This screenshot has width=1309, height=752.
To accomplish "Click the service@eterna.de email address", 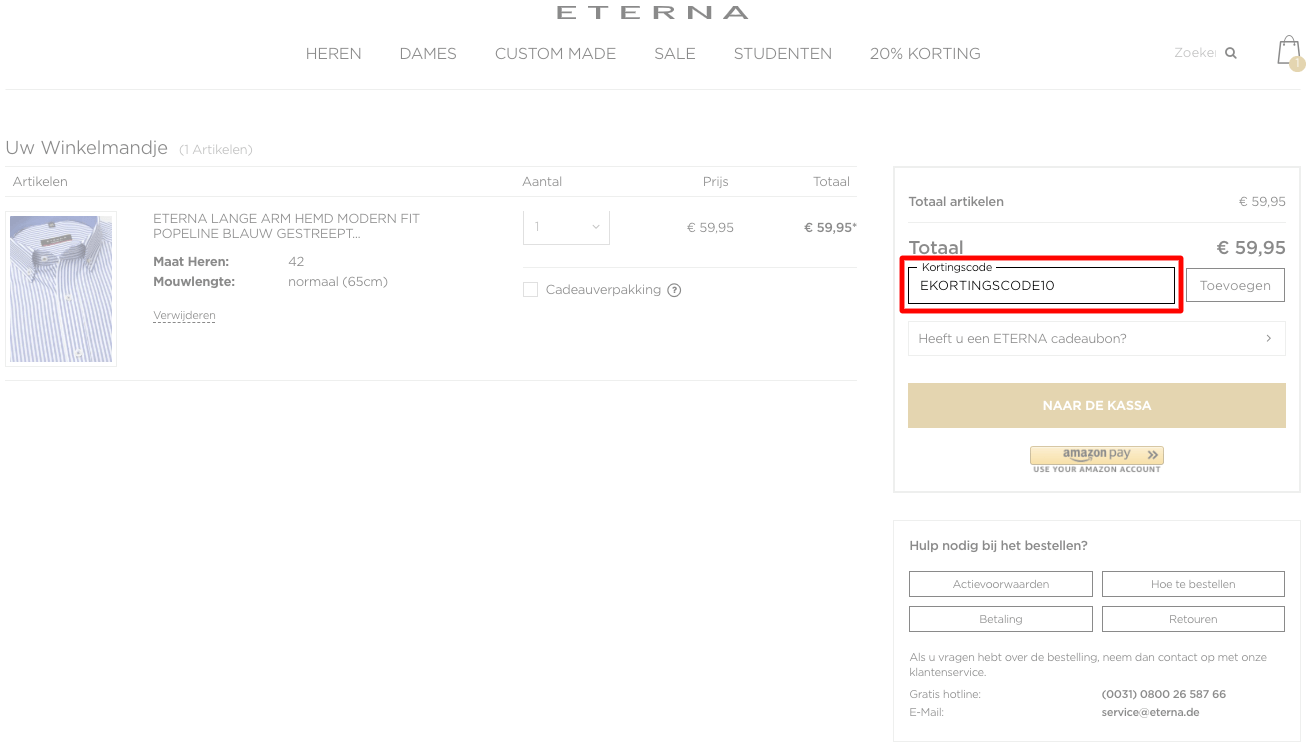I will pyautogui.click(x=1150, y=713).
